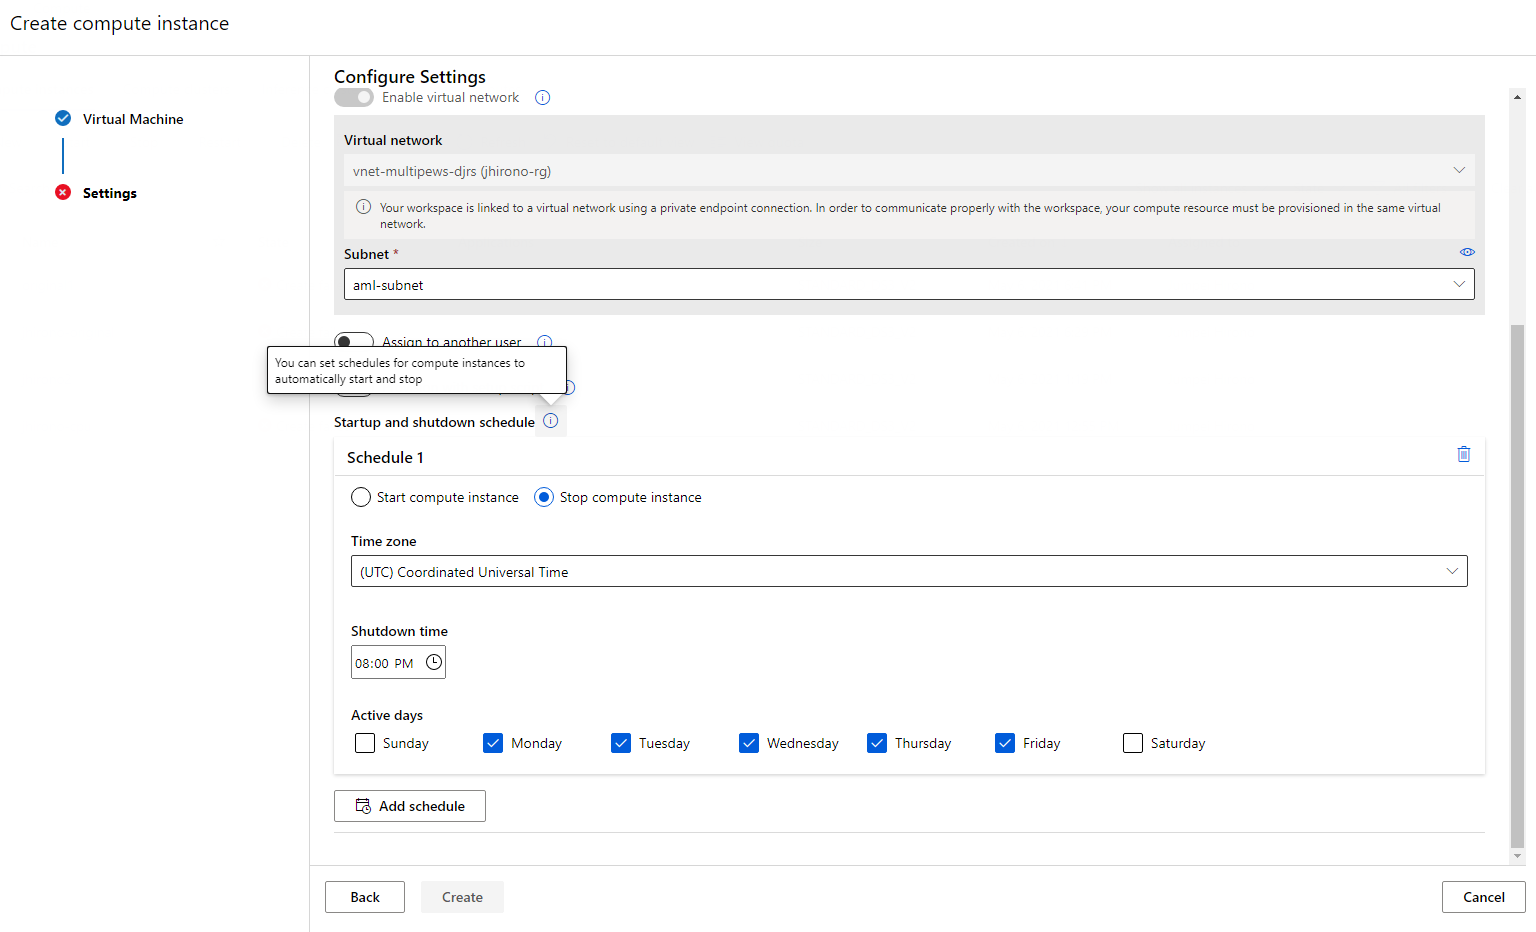Open the clock picker for shutdown time
Viewport: 1536px width, 932px height.
(x=433, y=661)
